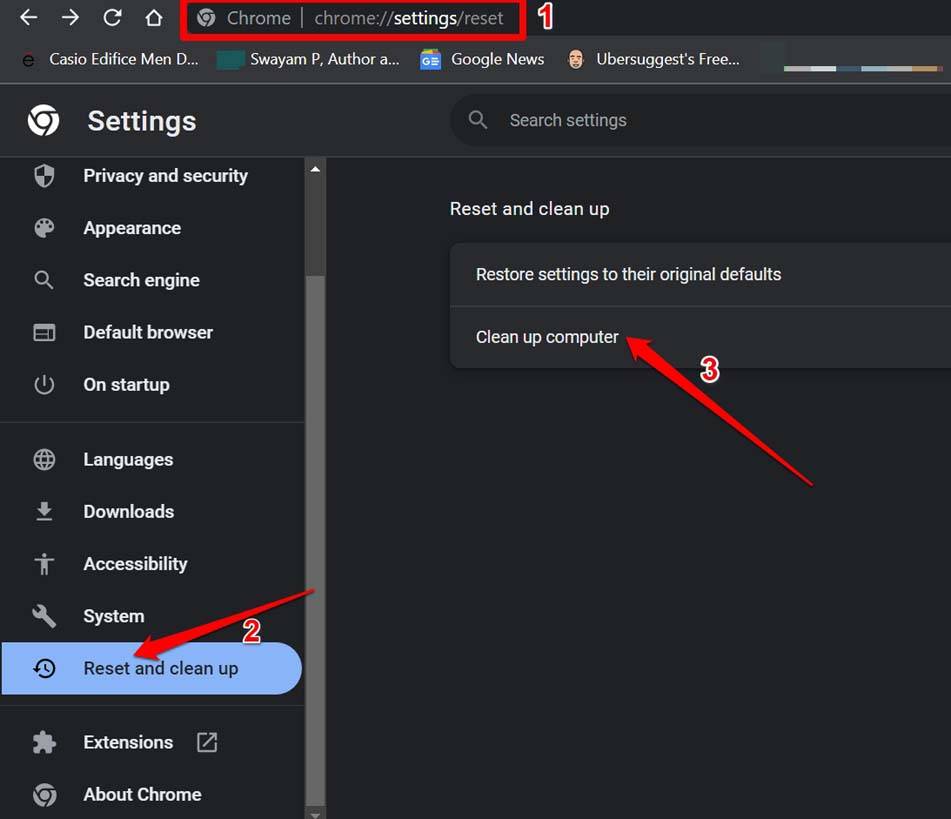Open About Chrome page
The height and width of the screenshot is (819, 951).
[x=142, y=794]
